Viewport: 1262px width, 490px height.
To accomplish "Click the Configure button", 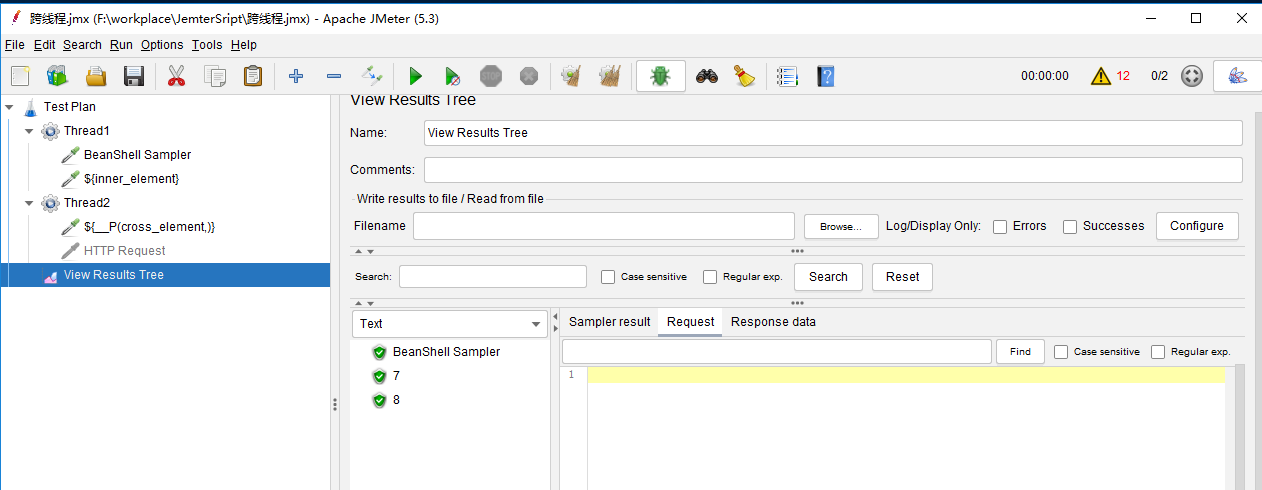I will 1197,226.
